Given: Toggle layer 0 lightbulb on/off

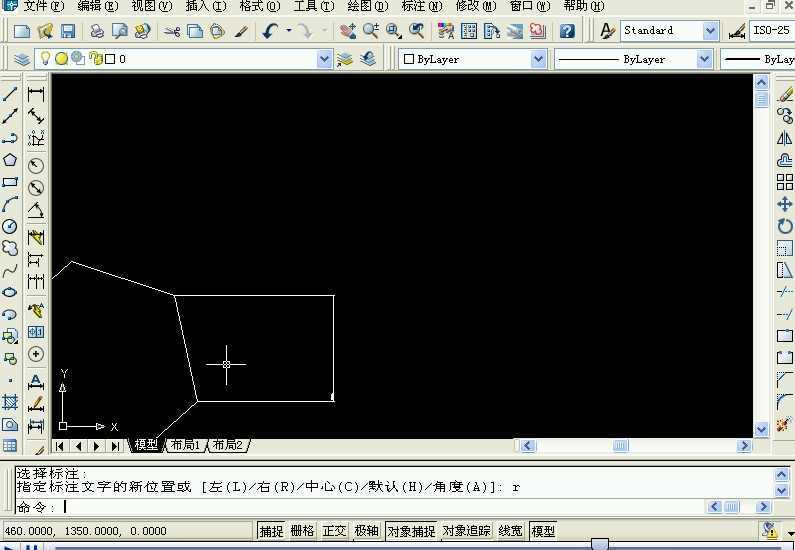Looking at the screenshot, I should [45, 58].
